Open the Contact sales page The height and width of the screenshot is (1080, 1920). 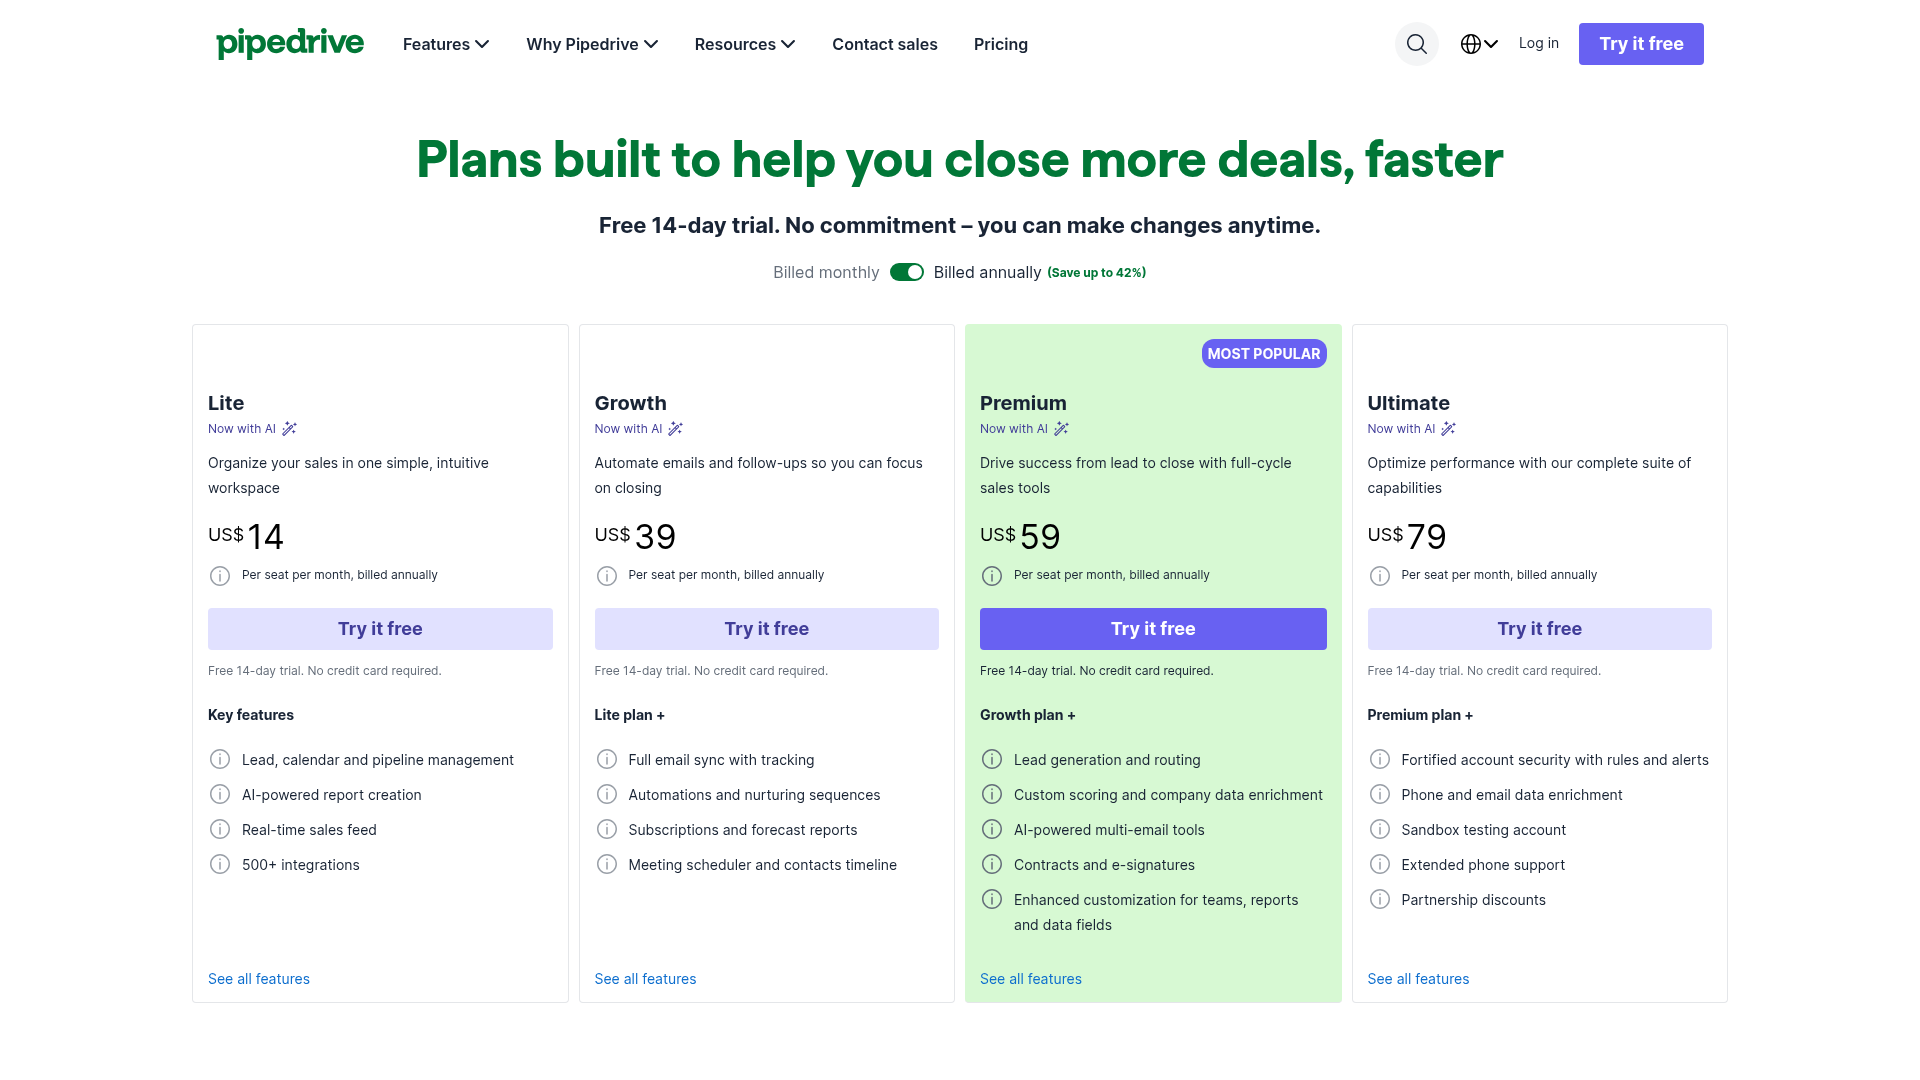tap(885, 44)
